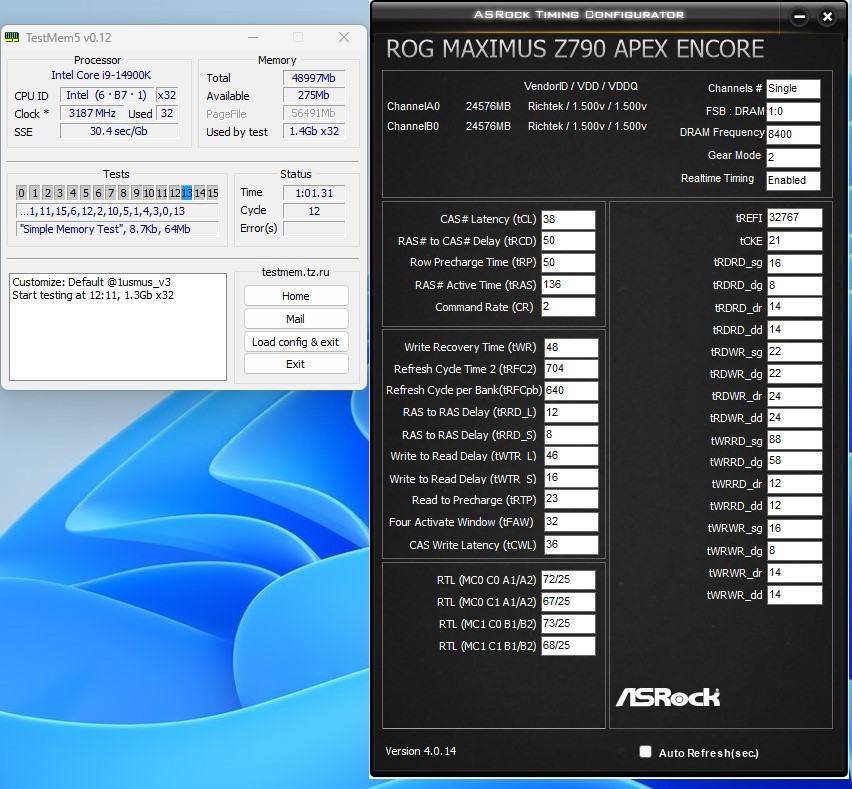The width and height of the screenshot is (852, 789).
Task: Click the Time status value 1:01.31
Action: pos(314,193)
